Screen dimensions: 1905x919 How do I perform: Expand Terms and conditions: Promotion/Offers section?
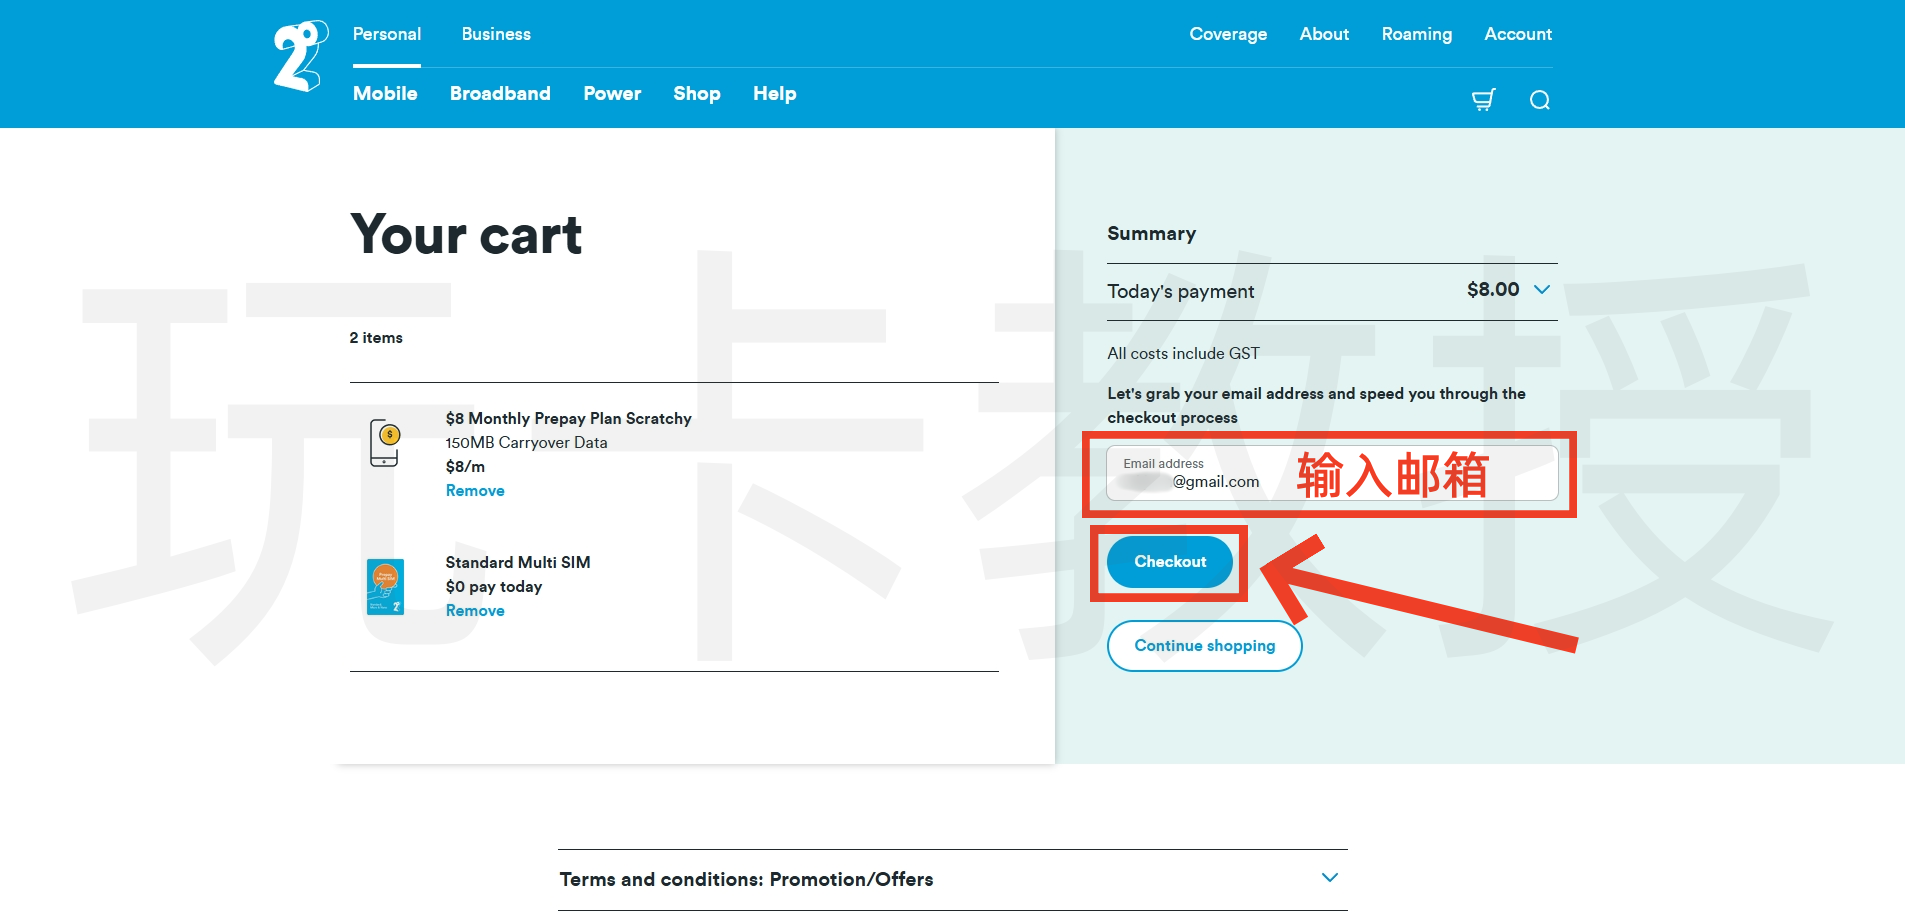point(952,879)
